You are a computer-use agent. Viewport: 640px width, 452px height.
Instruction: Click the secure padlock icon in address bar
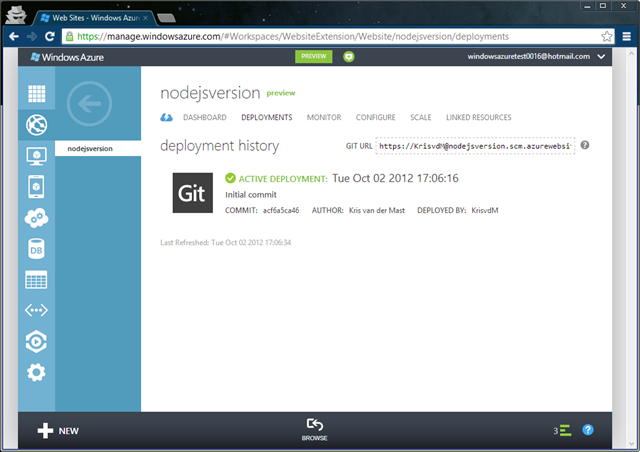point(69,36)
